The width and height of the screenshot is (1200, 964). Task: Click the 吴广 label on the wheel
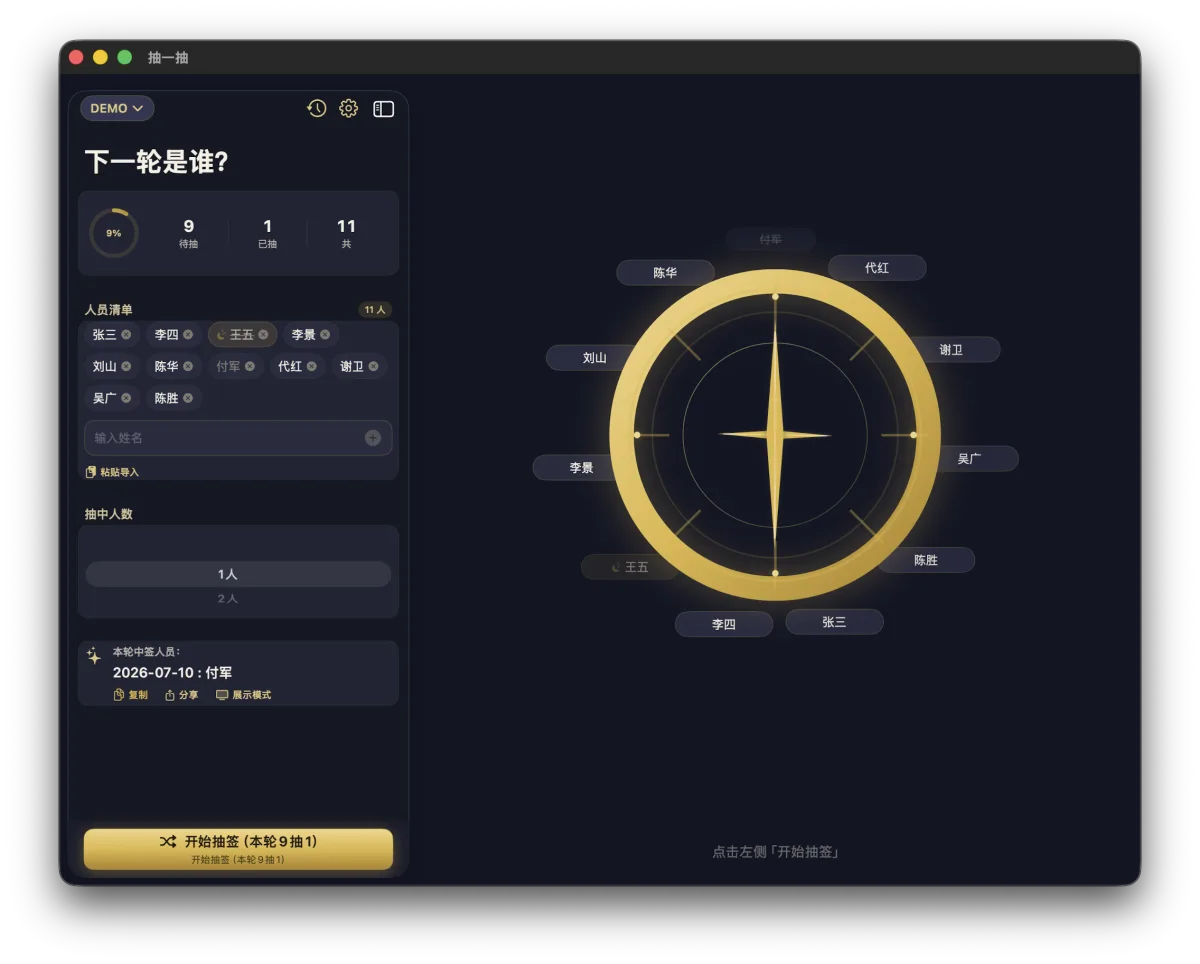click(969, 459)
